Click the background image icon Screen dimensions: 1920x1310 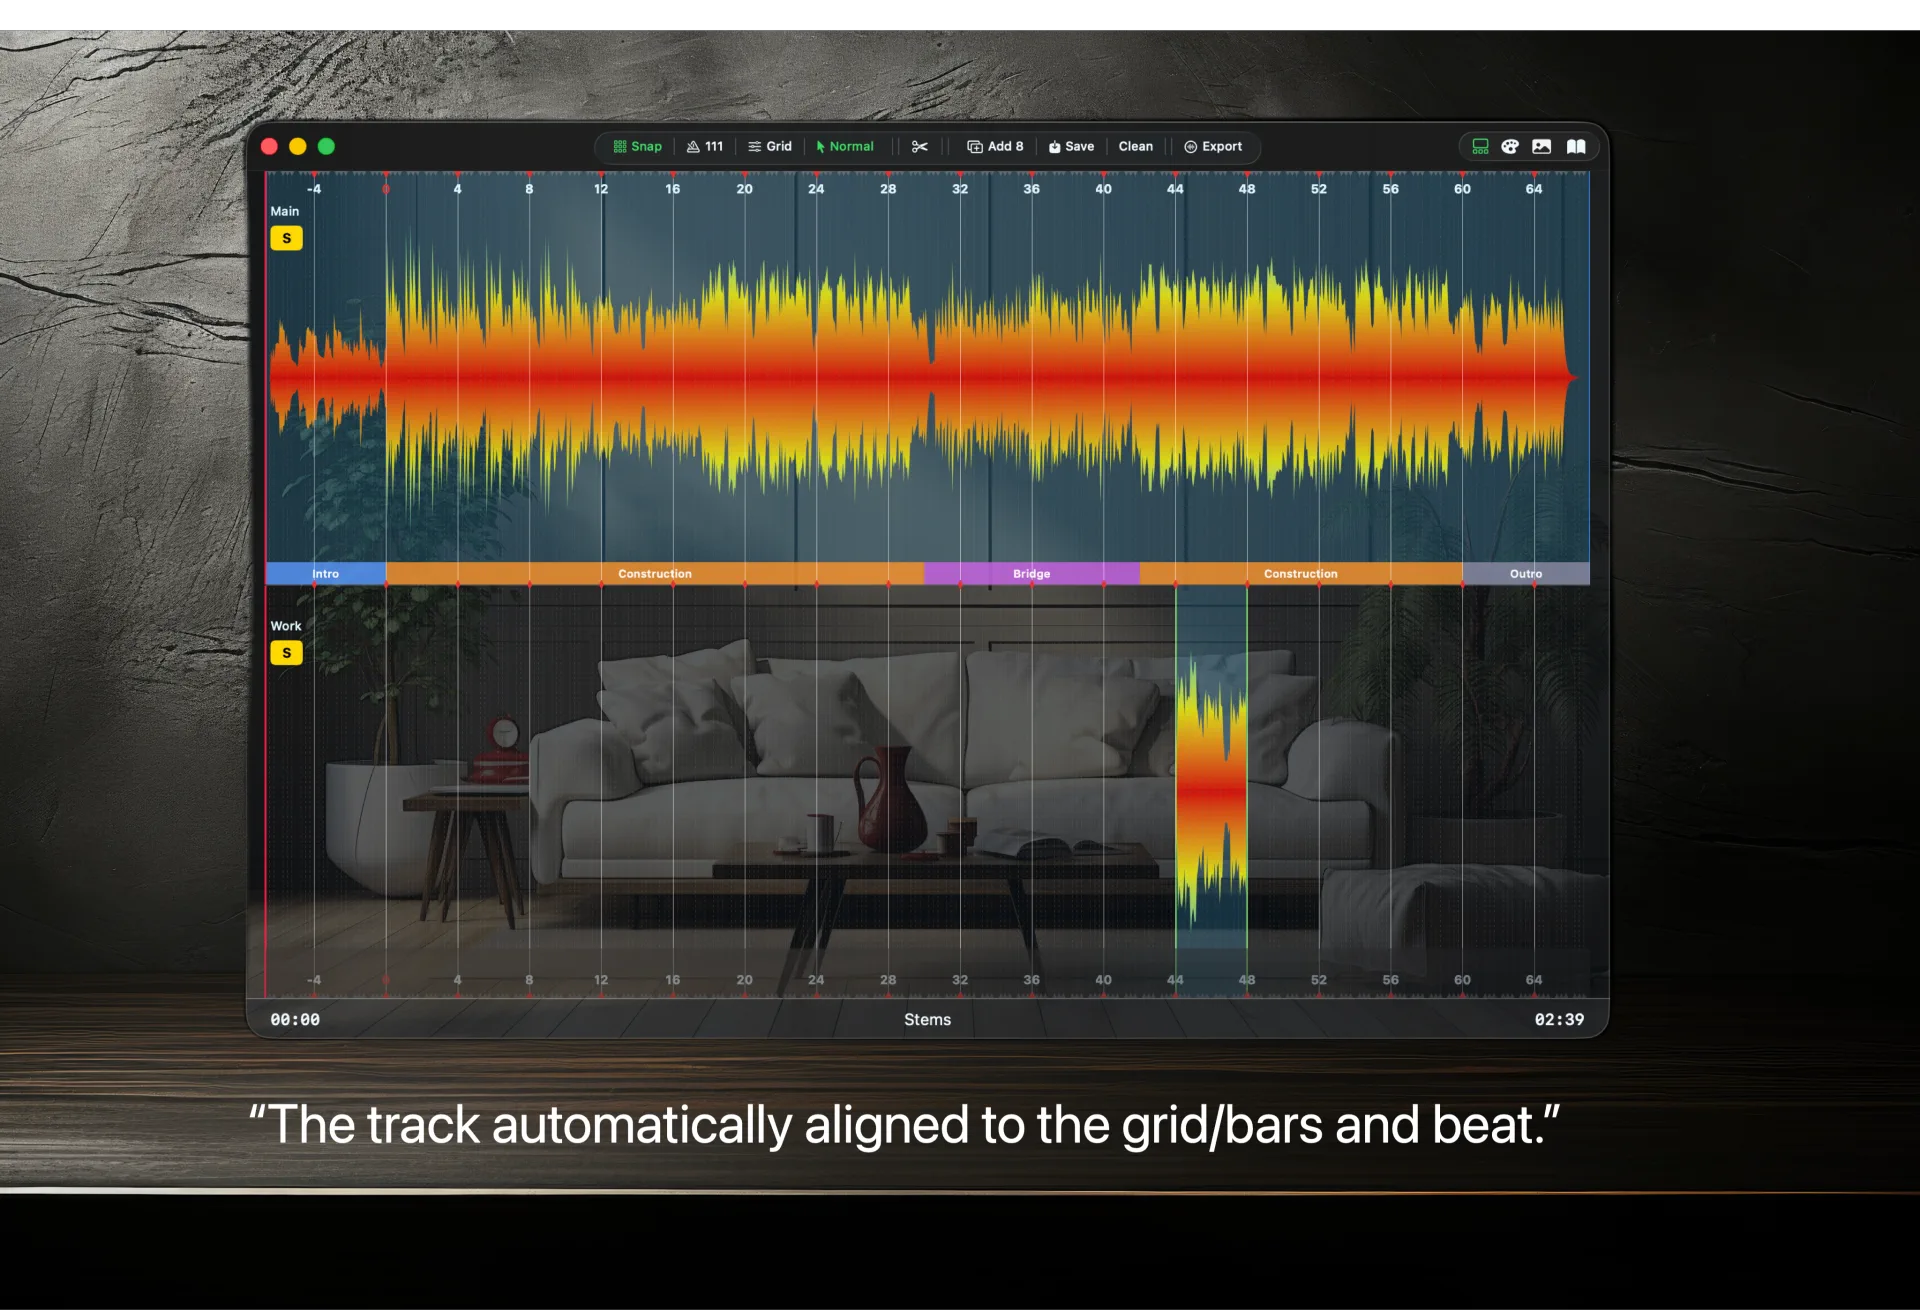point(1542,147)
